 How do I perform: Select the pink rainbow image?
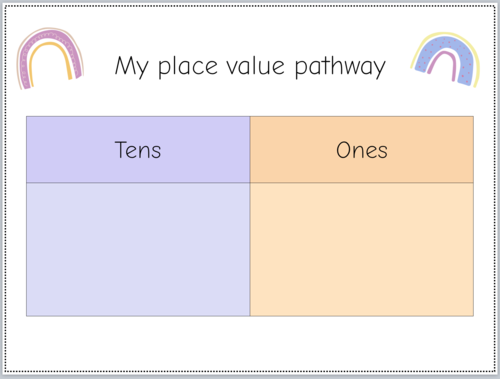coord(50,58)
